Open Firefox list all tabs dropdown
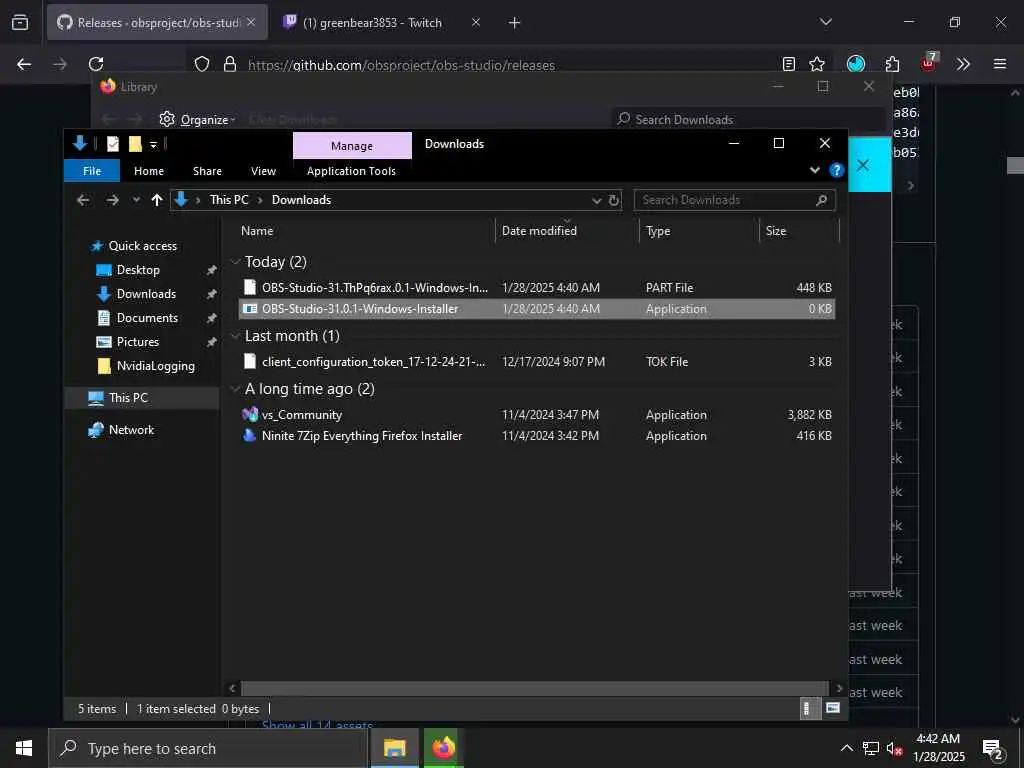 pyautogui.click(x=825, y=22)
